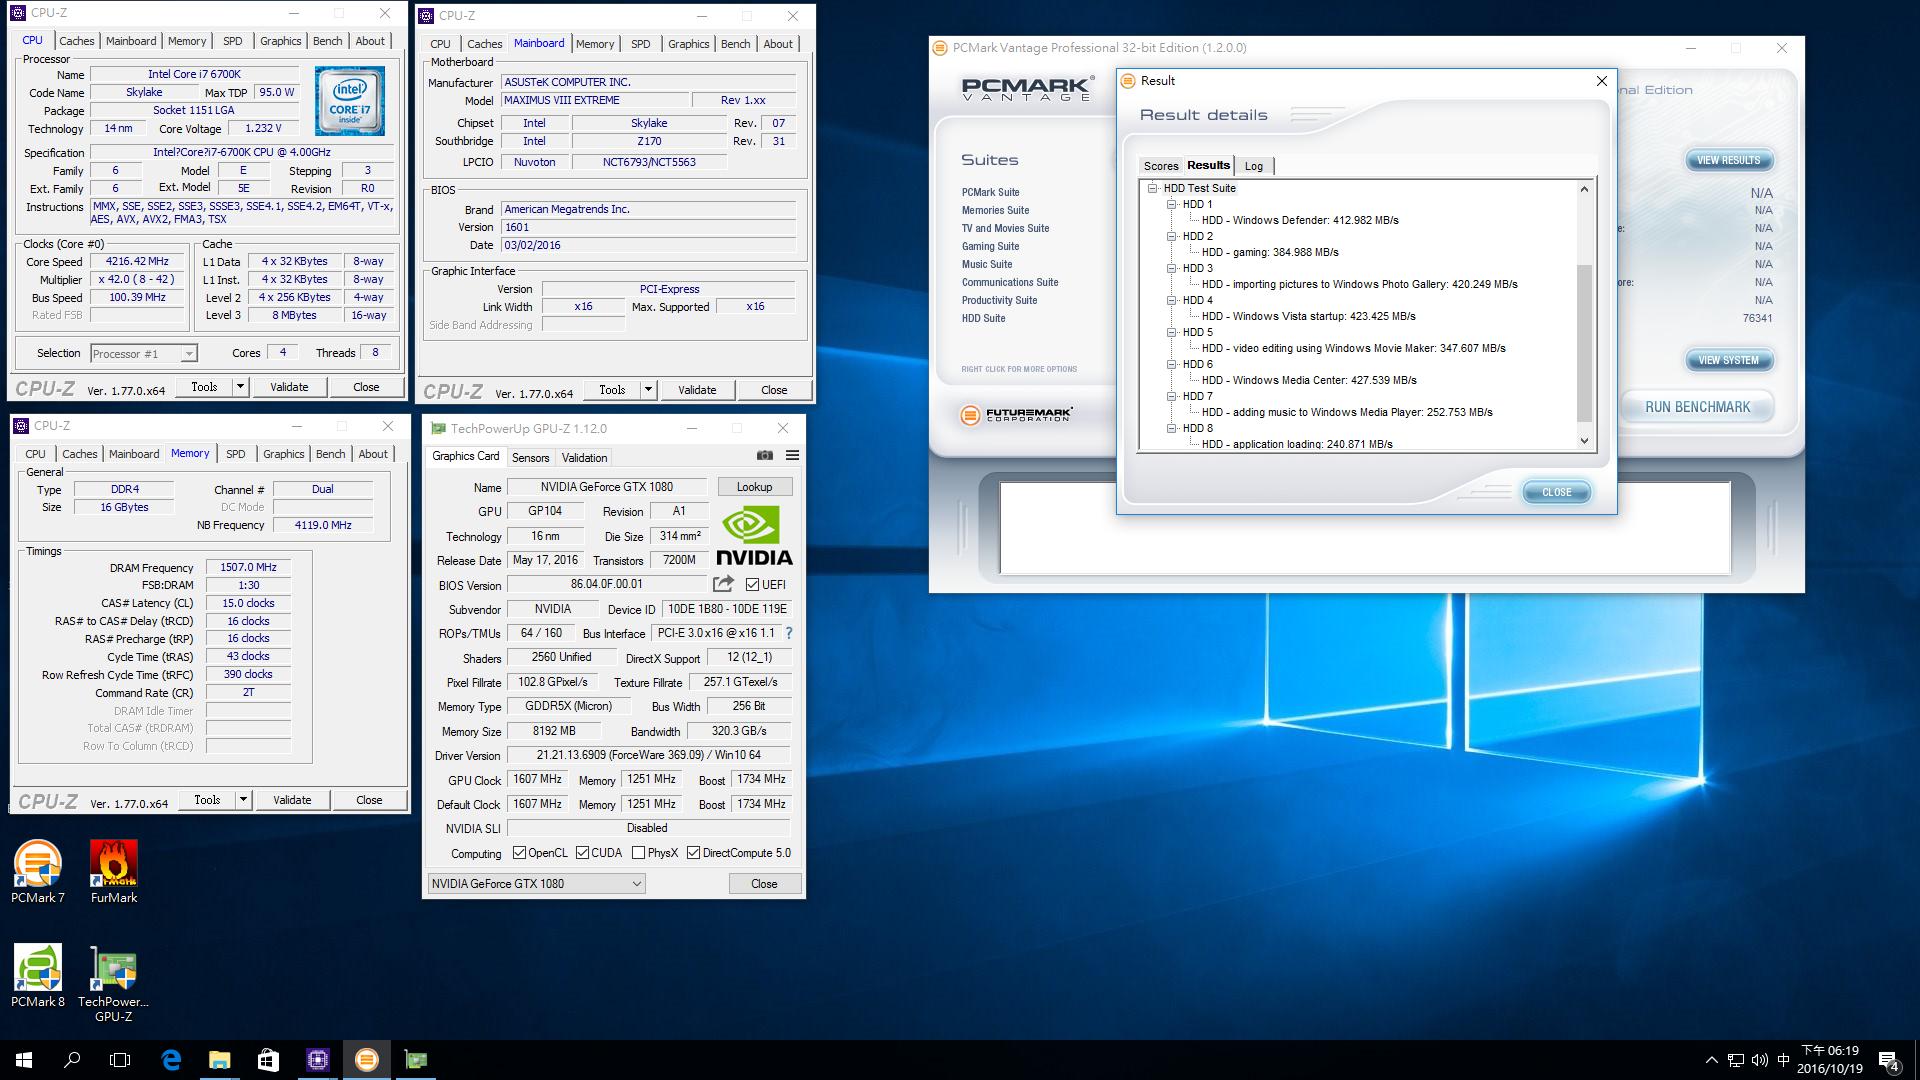
Task: Toggle the UEFI checkbox
Action: (752, 585)
